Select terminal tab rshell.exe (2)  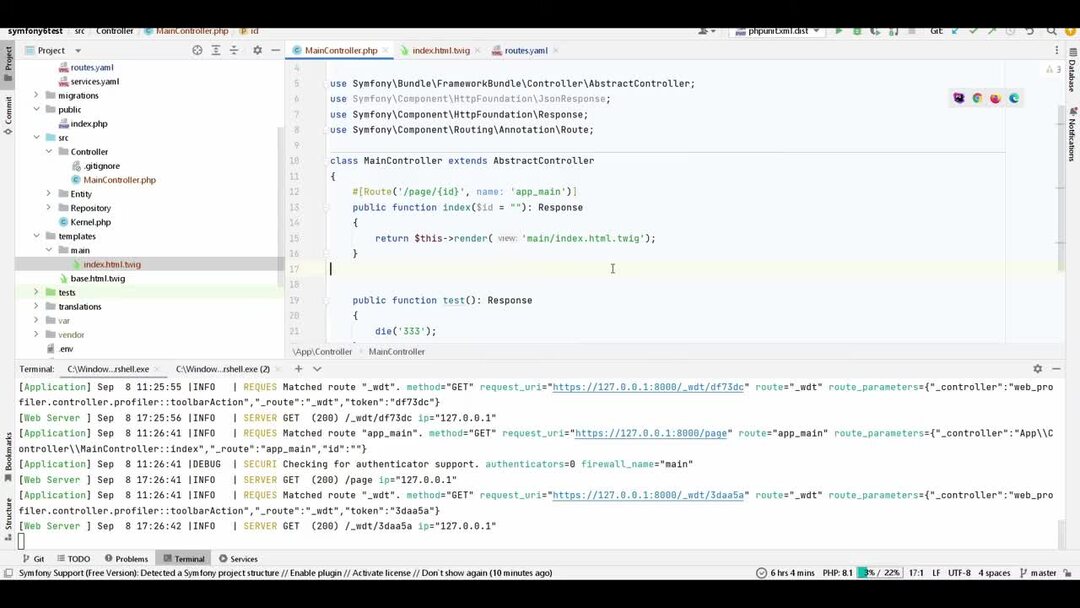(222, 369)
